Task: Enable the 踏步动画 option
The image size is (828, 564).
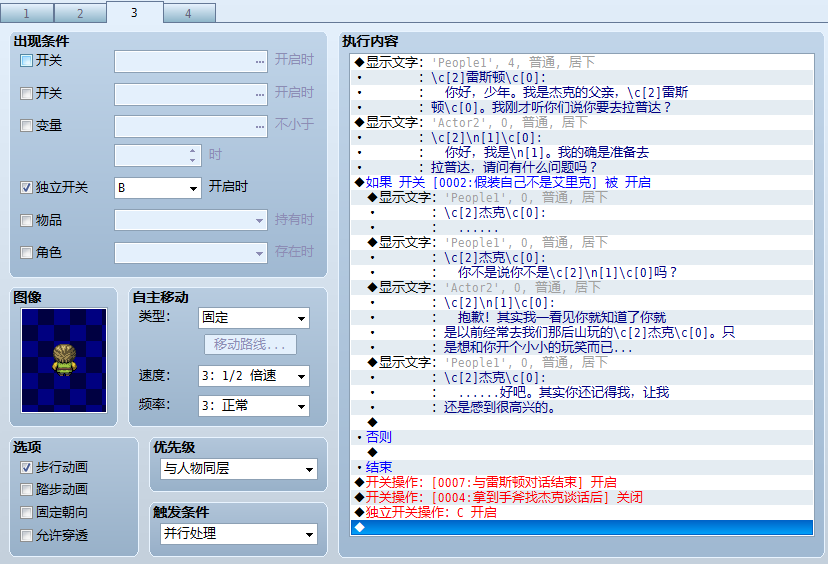Action: tap(26, 490)
